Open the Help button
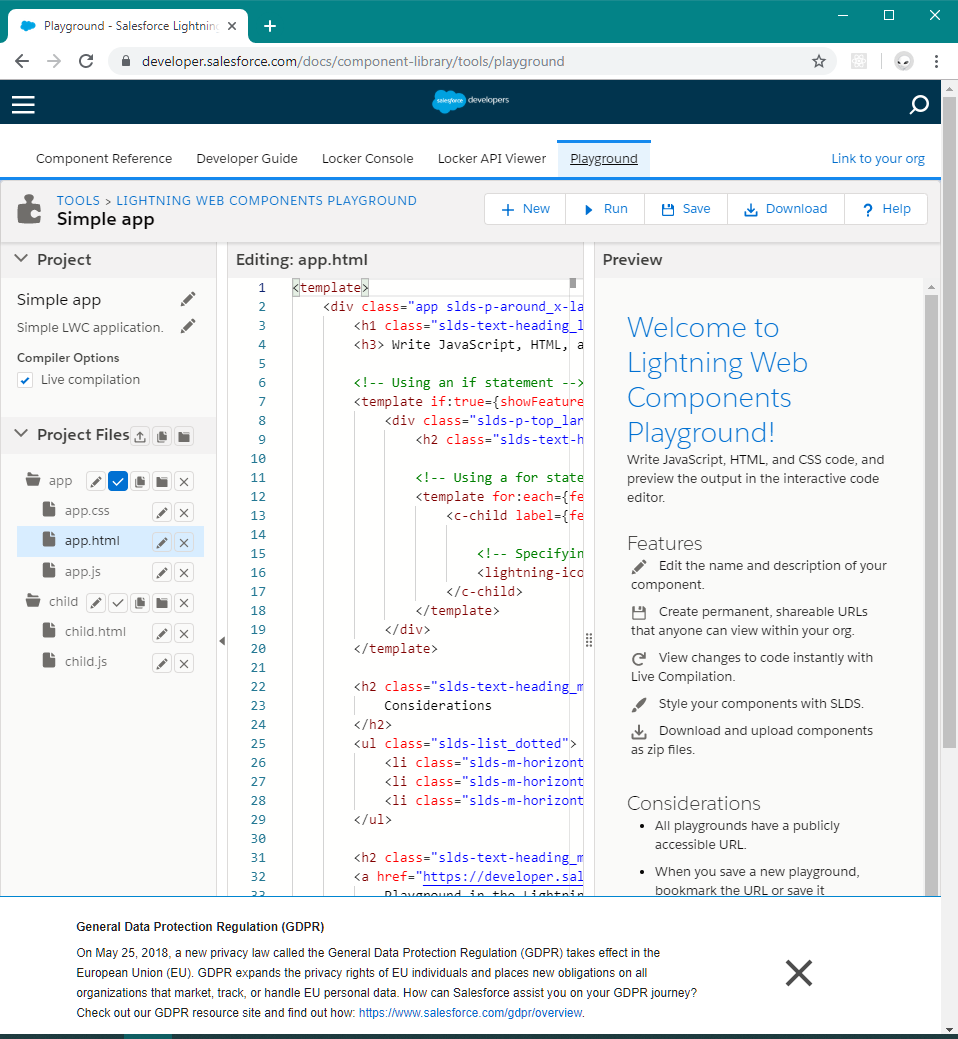Image resolution: width=958 pixels, height=1039 pixels. pyautogui.click(x=886, y=209)
